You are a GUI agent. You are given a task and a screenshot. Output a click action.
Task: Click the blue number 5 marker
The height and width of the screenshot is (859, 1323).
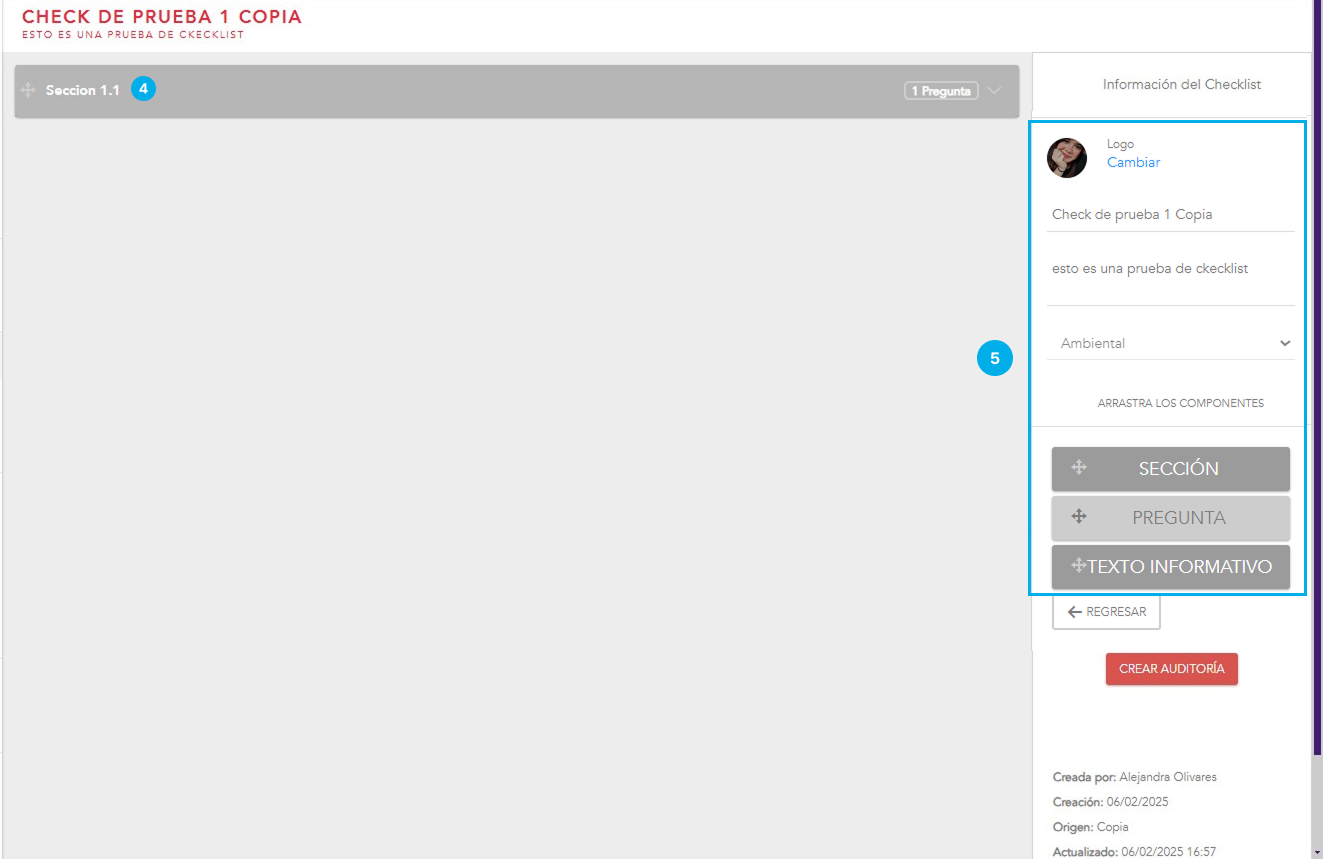(x=994, y=358)
